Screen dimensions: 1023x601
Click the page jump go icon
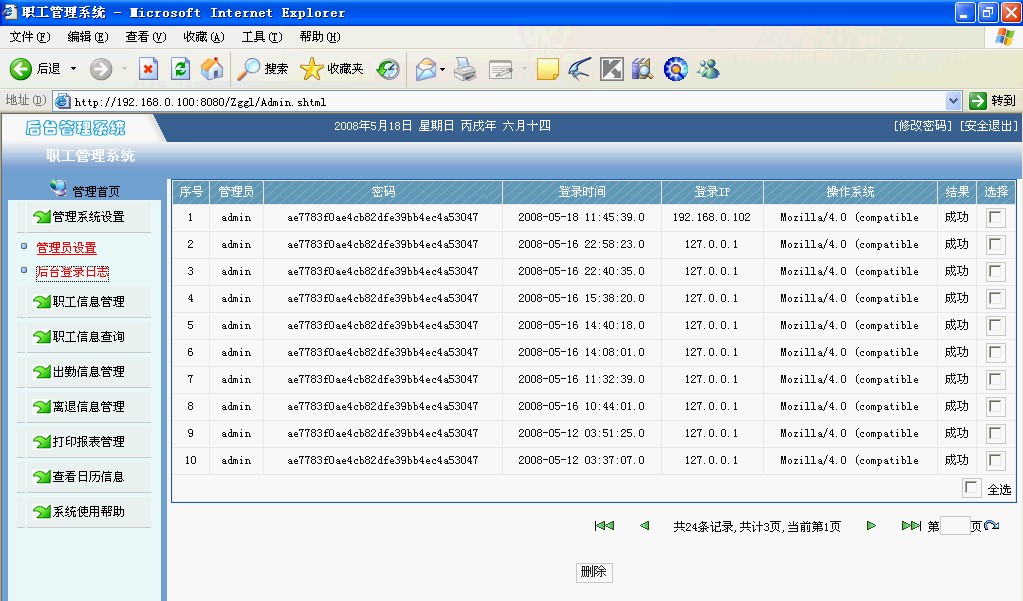click(992, 525)
